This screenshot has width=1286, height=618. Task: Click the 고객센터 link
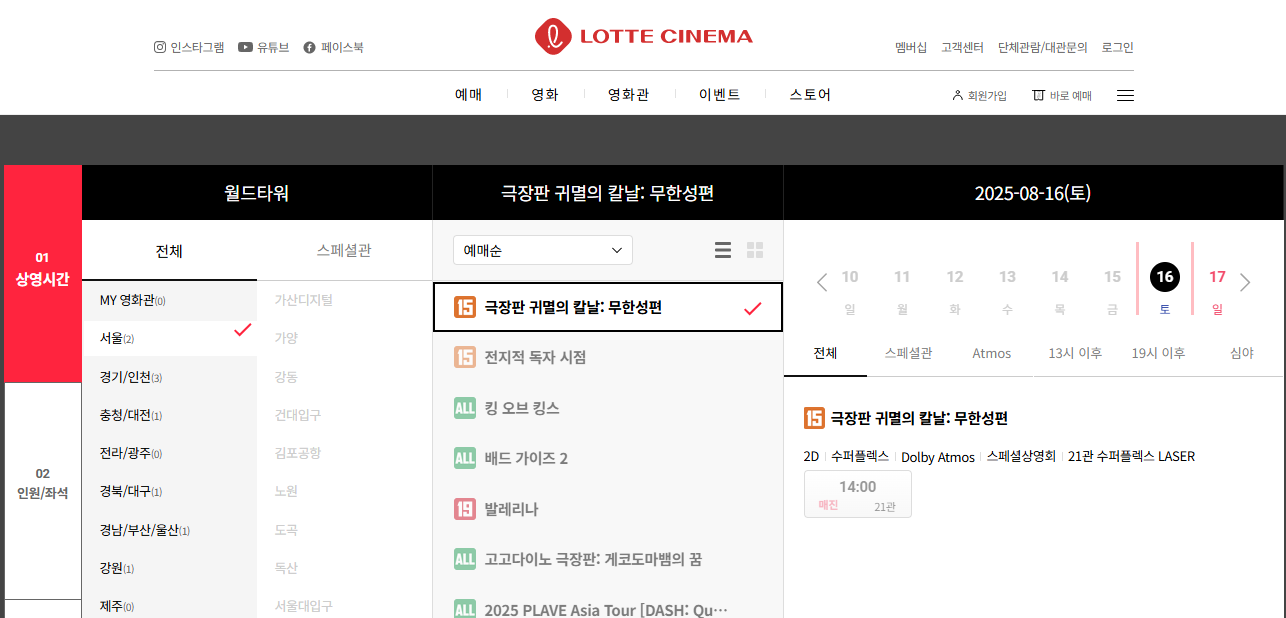(962, 47)
